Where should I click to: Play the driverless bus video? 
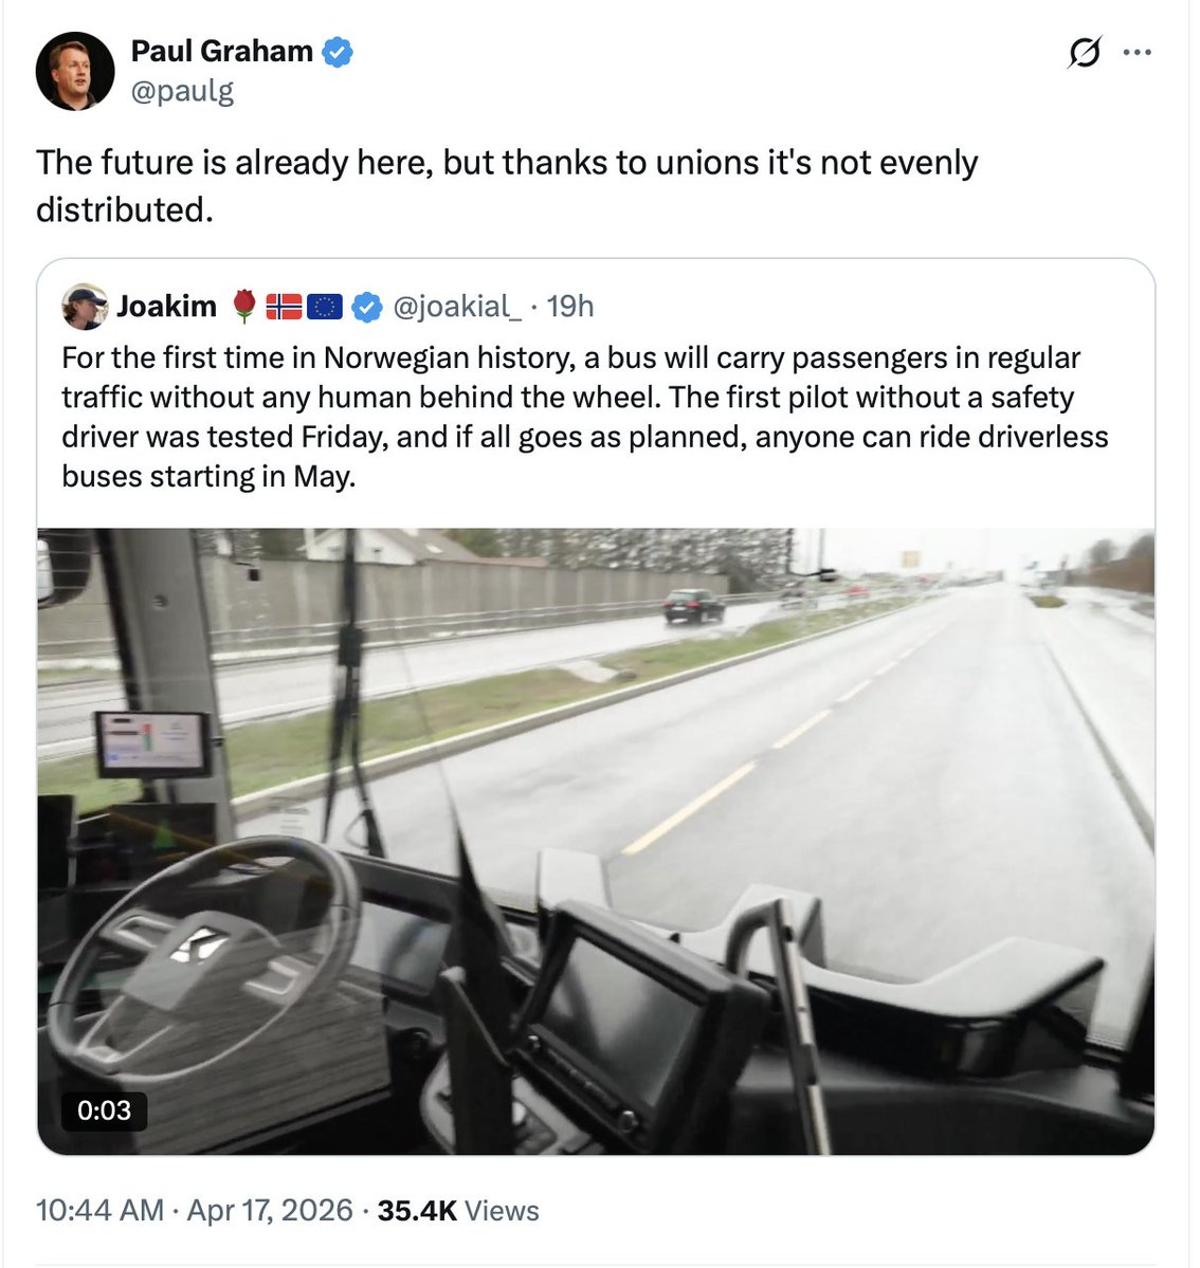pos(596,841)
